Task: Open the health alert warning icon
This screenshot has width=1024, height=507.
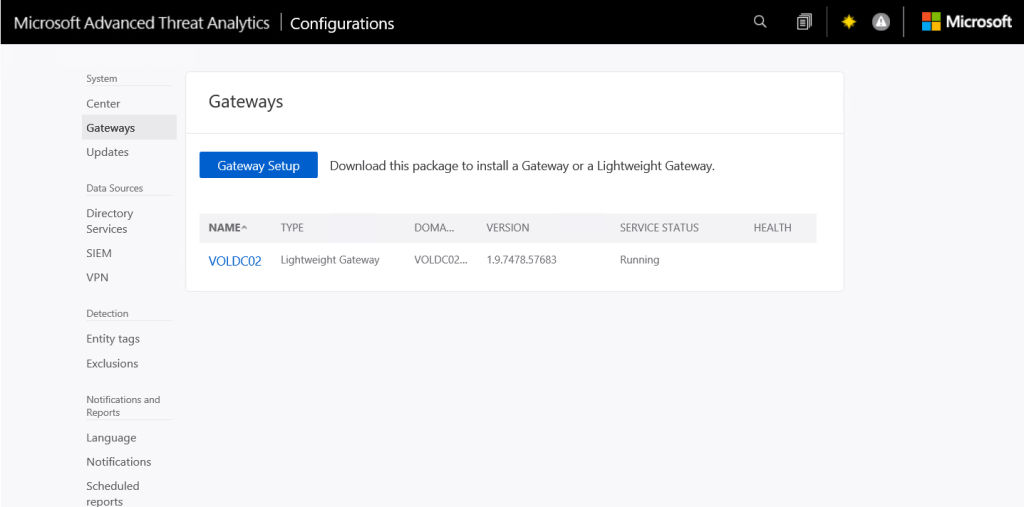Action: pyautogui.click(x=880, y=22)
